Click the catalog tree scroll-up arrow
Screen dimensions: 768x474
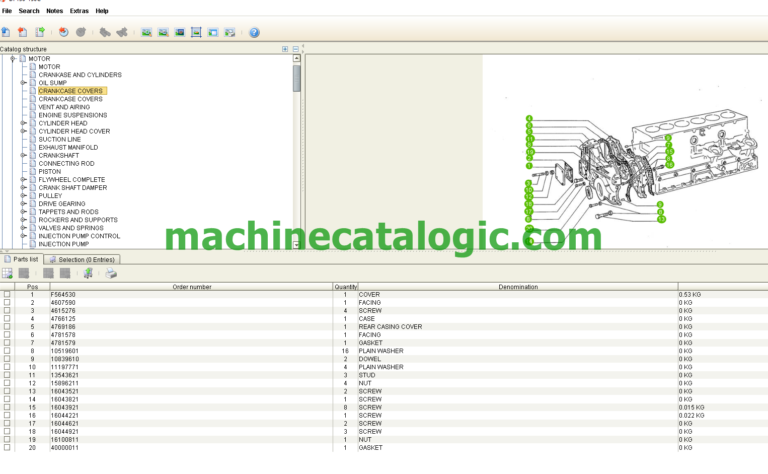[x=296, y=58]
